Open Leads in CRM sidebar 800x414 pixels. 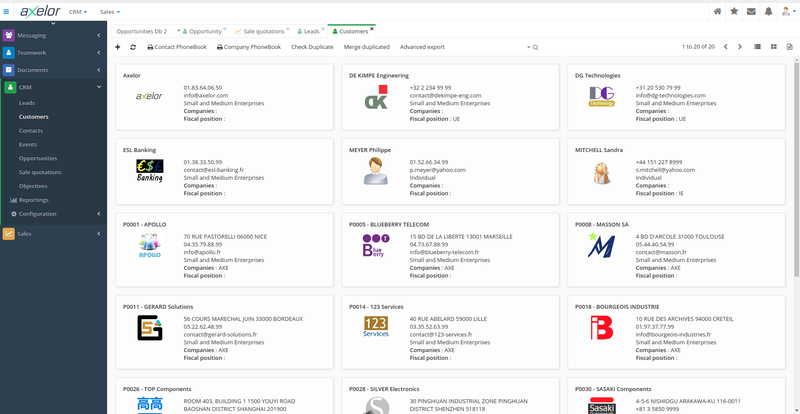(x=27, y=103)
